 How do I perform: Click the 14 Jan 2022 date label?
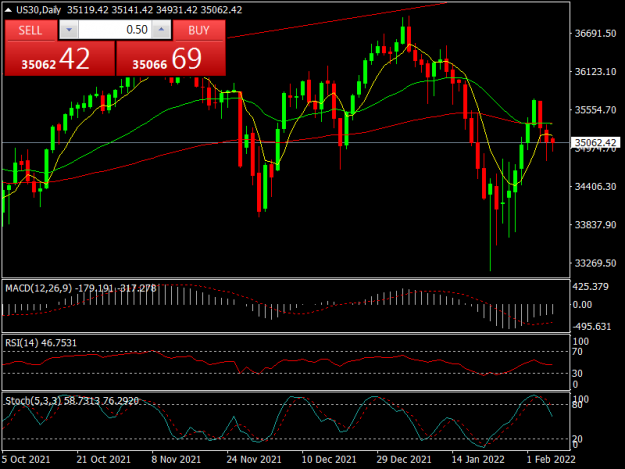[x=478, y=459]
